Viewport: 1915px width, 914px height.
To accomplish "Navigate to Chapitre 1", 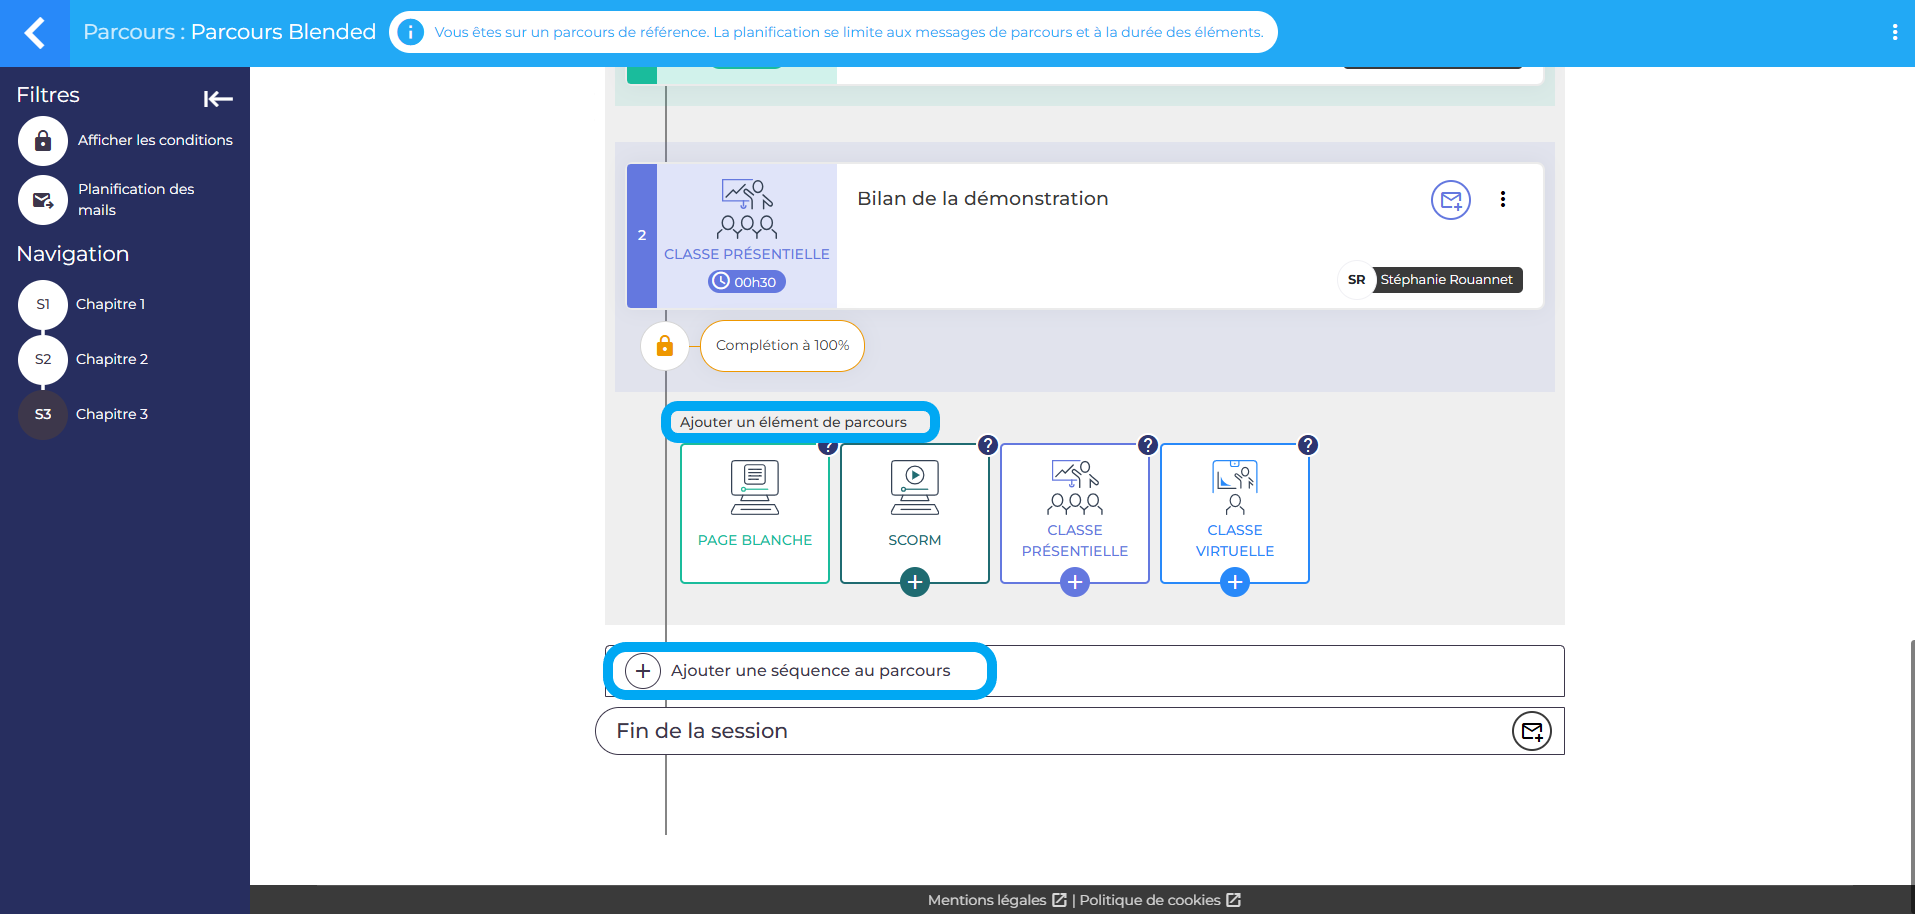I will [x=43, y=305].
